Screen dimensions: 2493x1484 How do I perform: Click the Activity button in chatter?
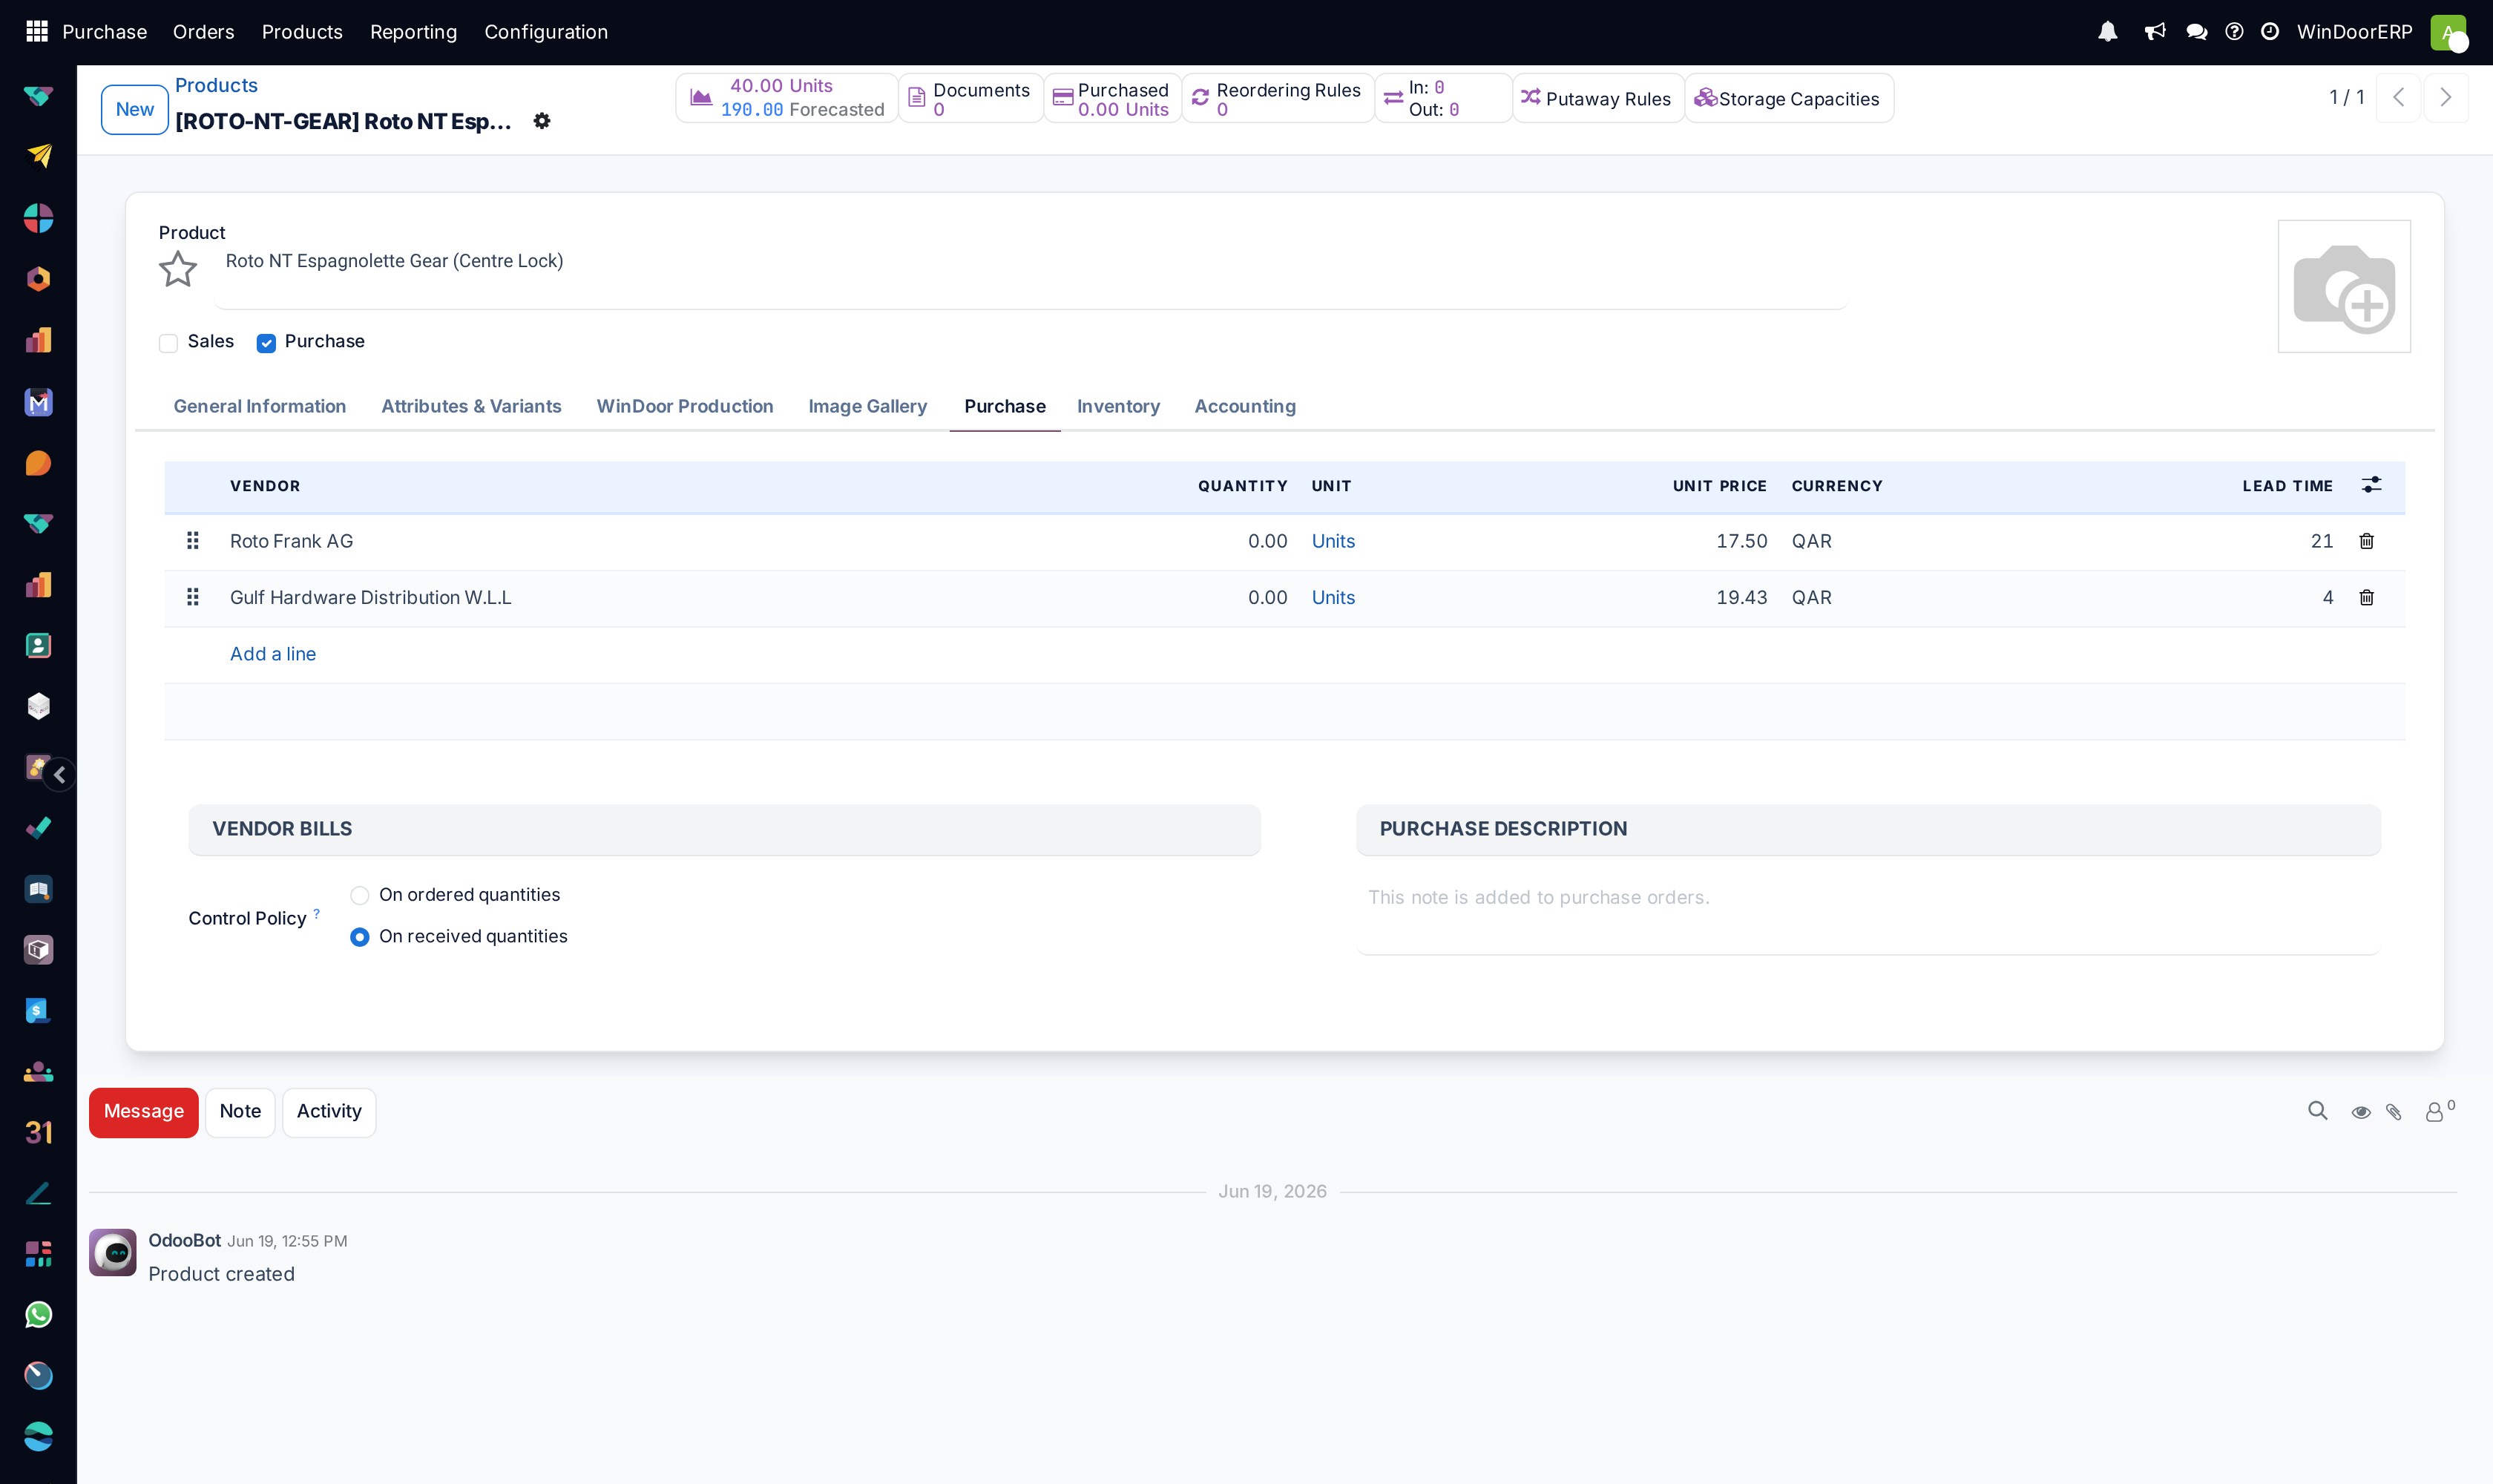click(329, 1112)
